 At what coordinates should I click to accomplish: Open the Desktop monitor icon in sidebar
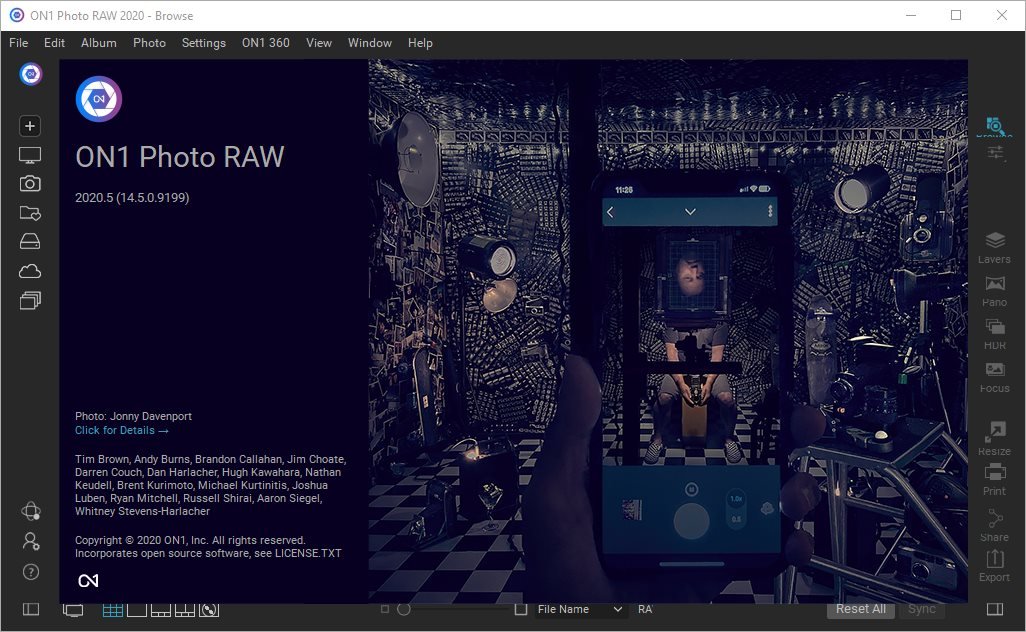pos(29,155)
